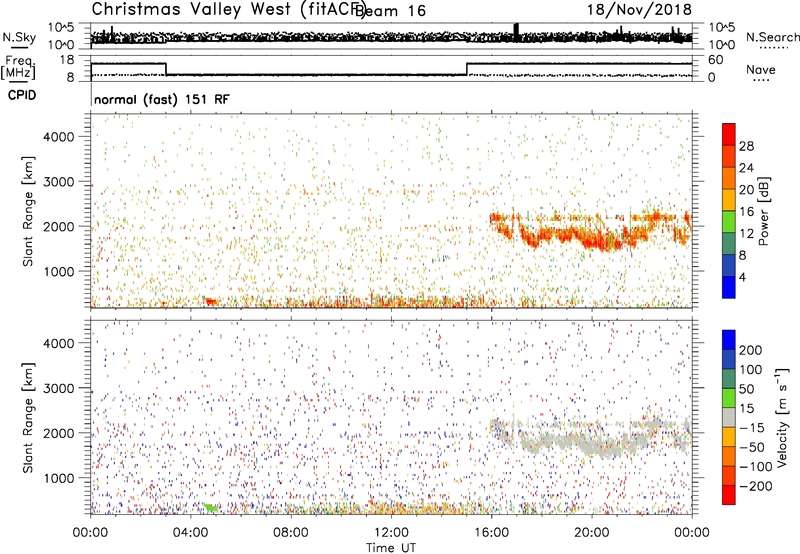The height and width of the screenshot is (554, 800).
Task: Click the '12' label on power colorbar
Action: click(746, 234)
